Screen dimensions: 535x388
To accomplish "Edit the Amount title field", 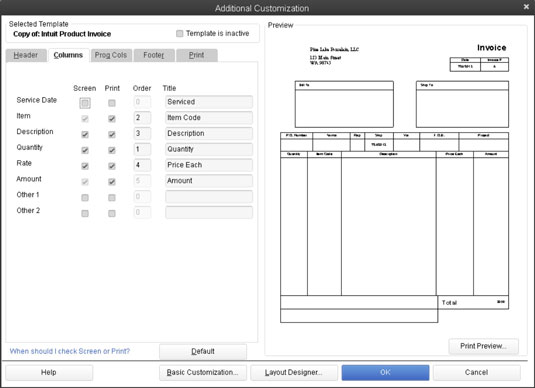I will click(209, 181).
